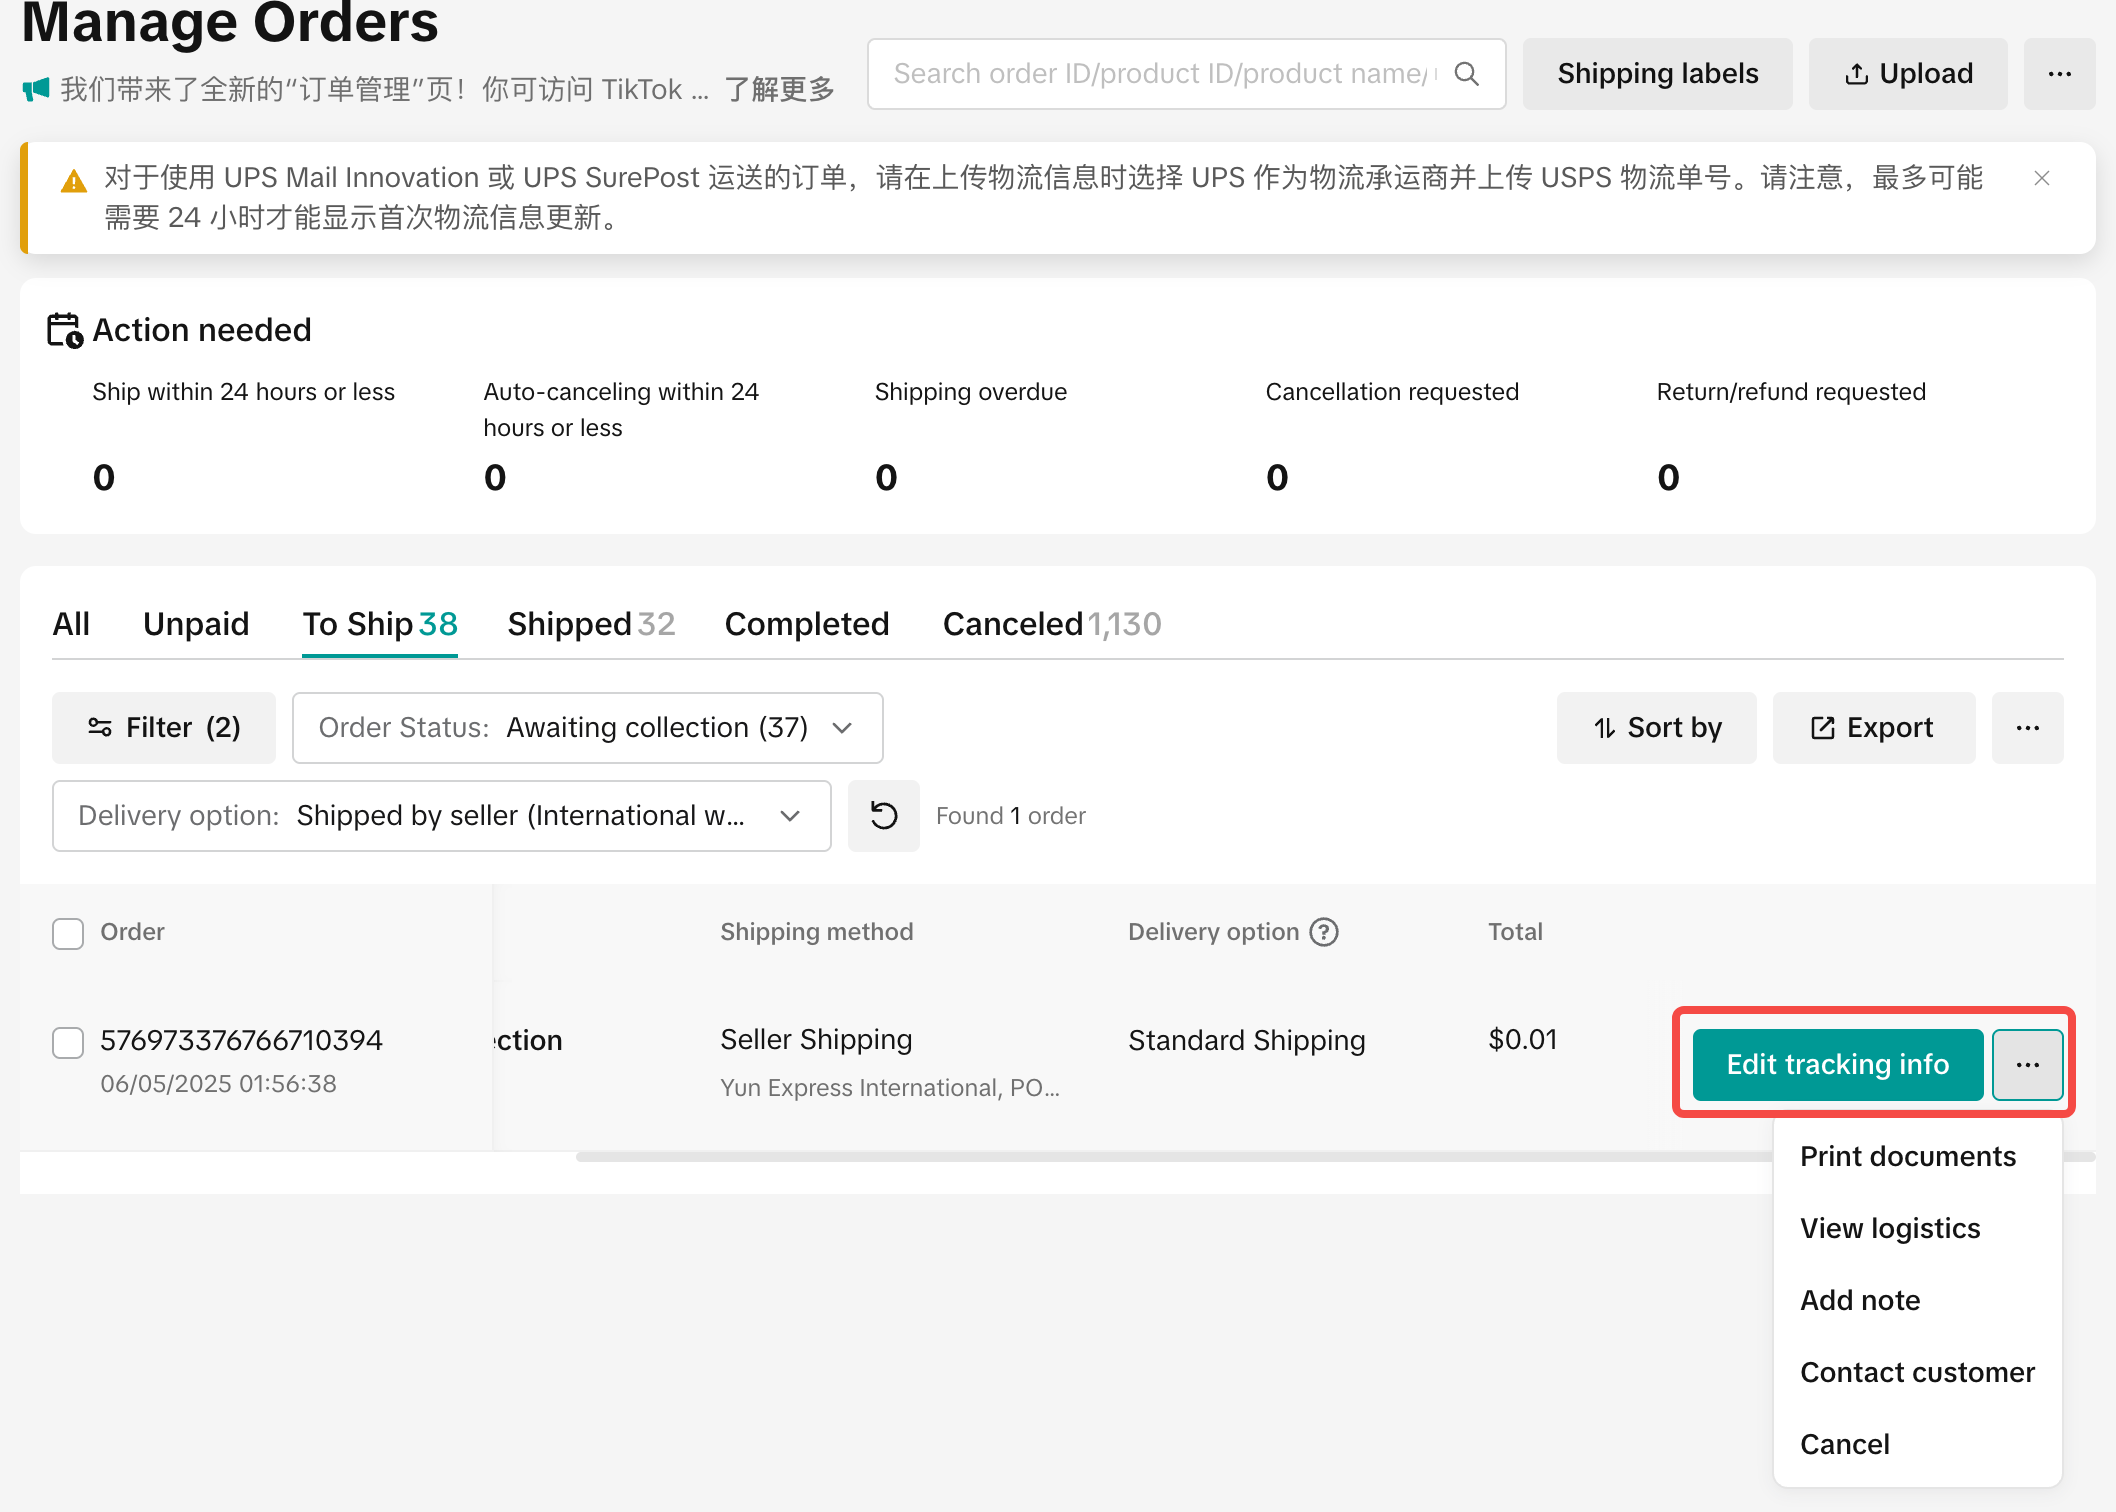Open the top-right more options menu

point(2059,74)
